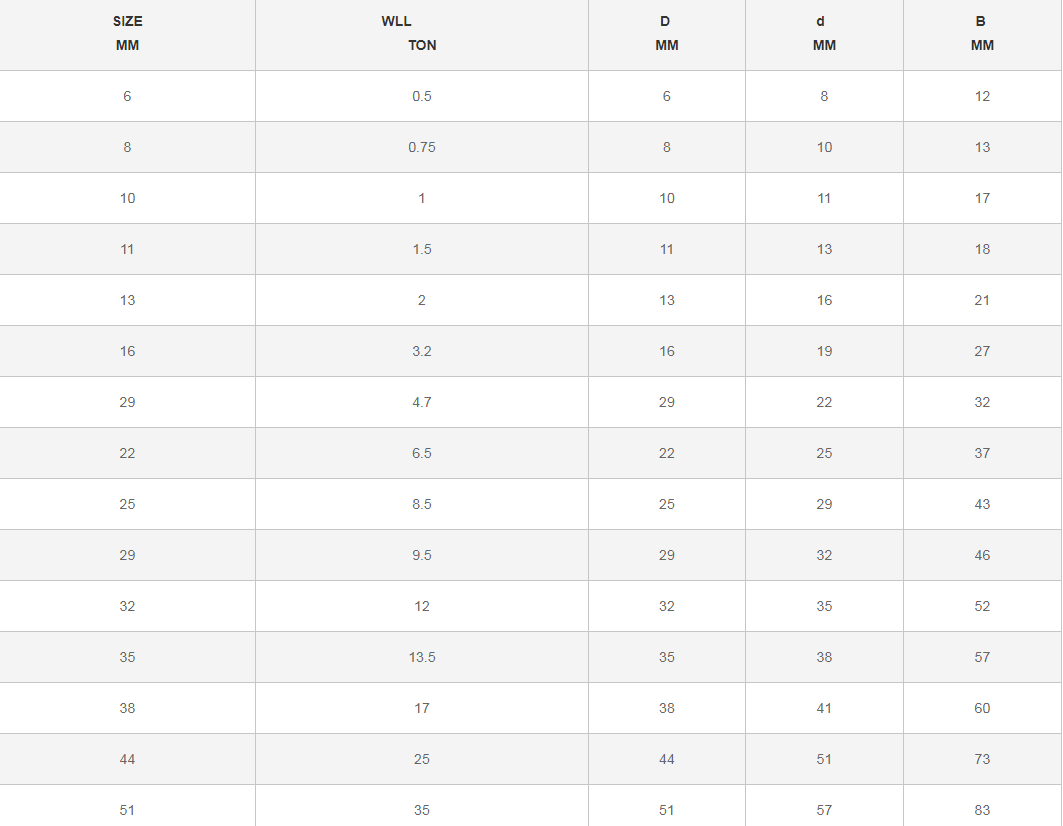
Task: Click the B value 46 cell
Action: (x=982, y=555)
